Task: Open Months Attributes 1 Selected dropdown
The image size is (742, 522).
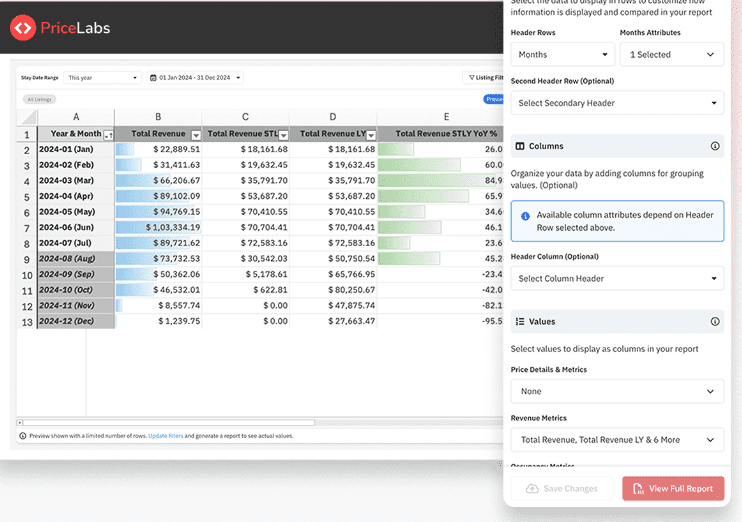Action: tap(672, 54)
